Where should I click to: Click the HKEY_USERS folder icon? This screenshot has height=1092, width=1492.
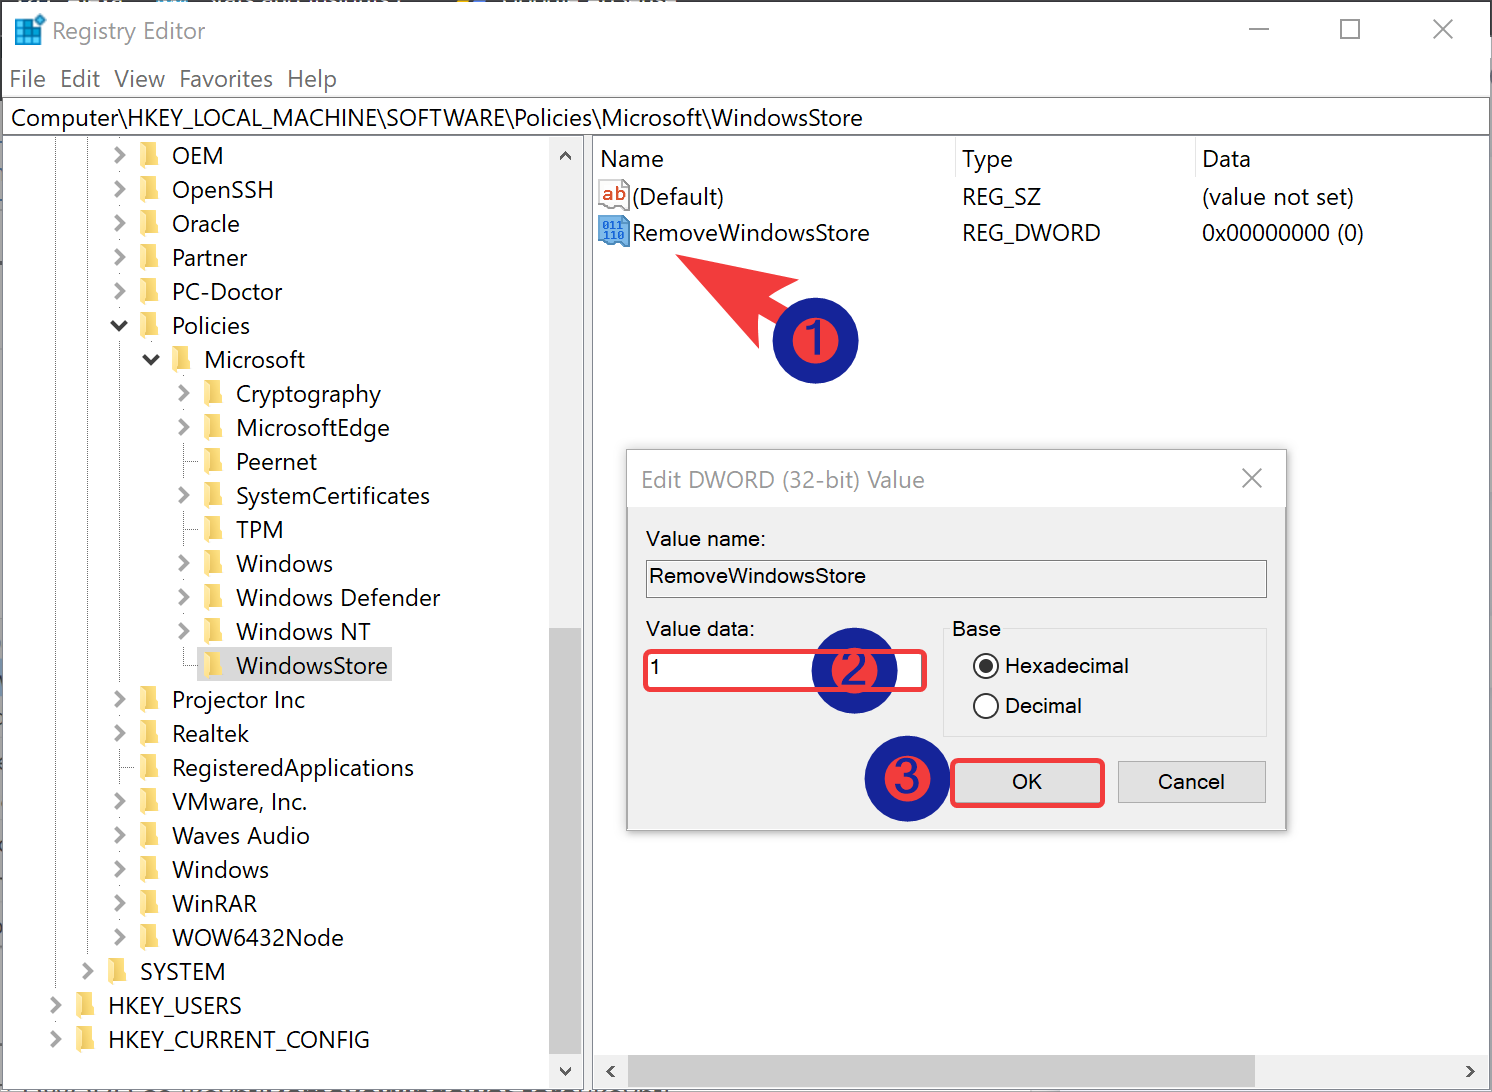86,1005
